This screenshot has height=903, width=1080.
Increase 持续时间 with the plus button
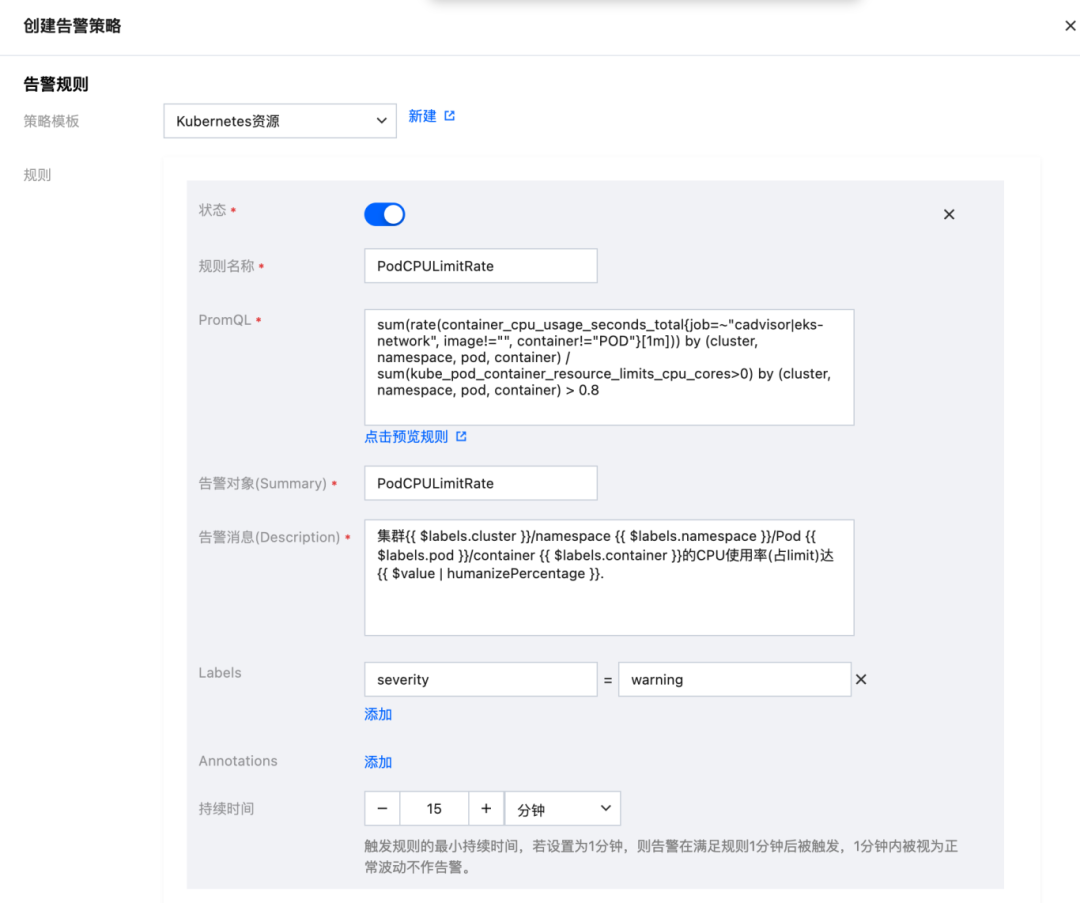[486, 809]
